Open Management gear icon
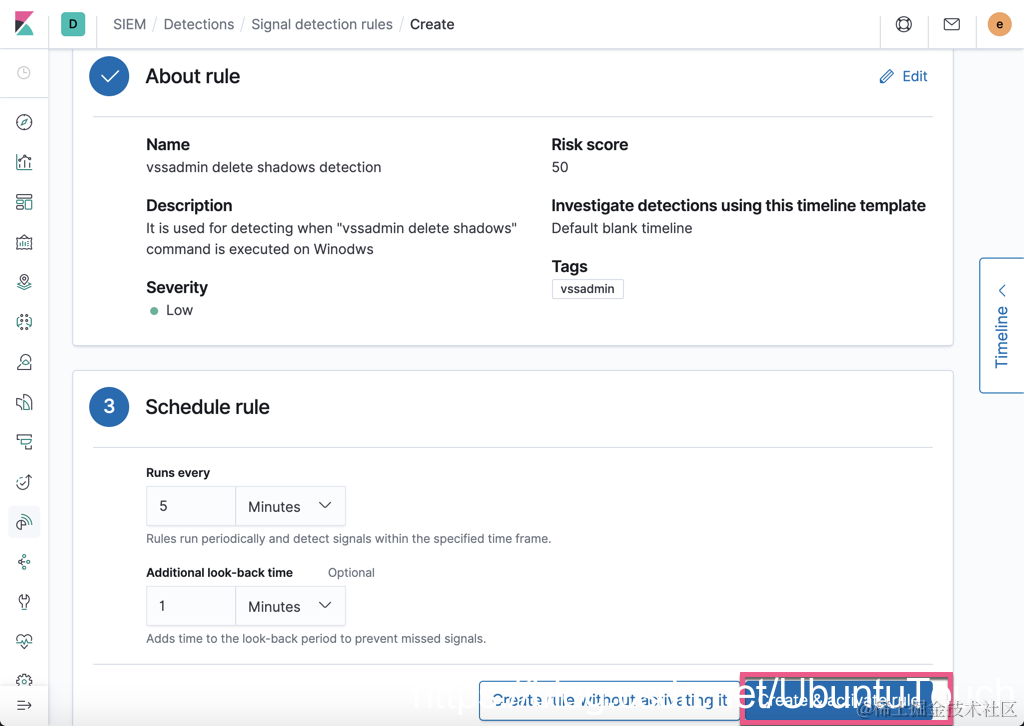 coord(24,681)
